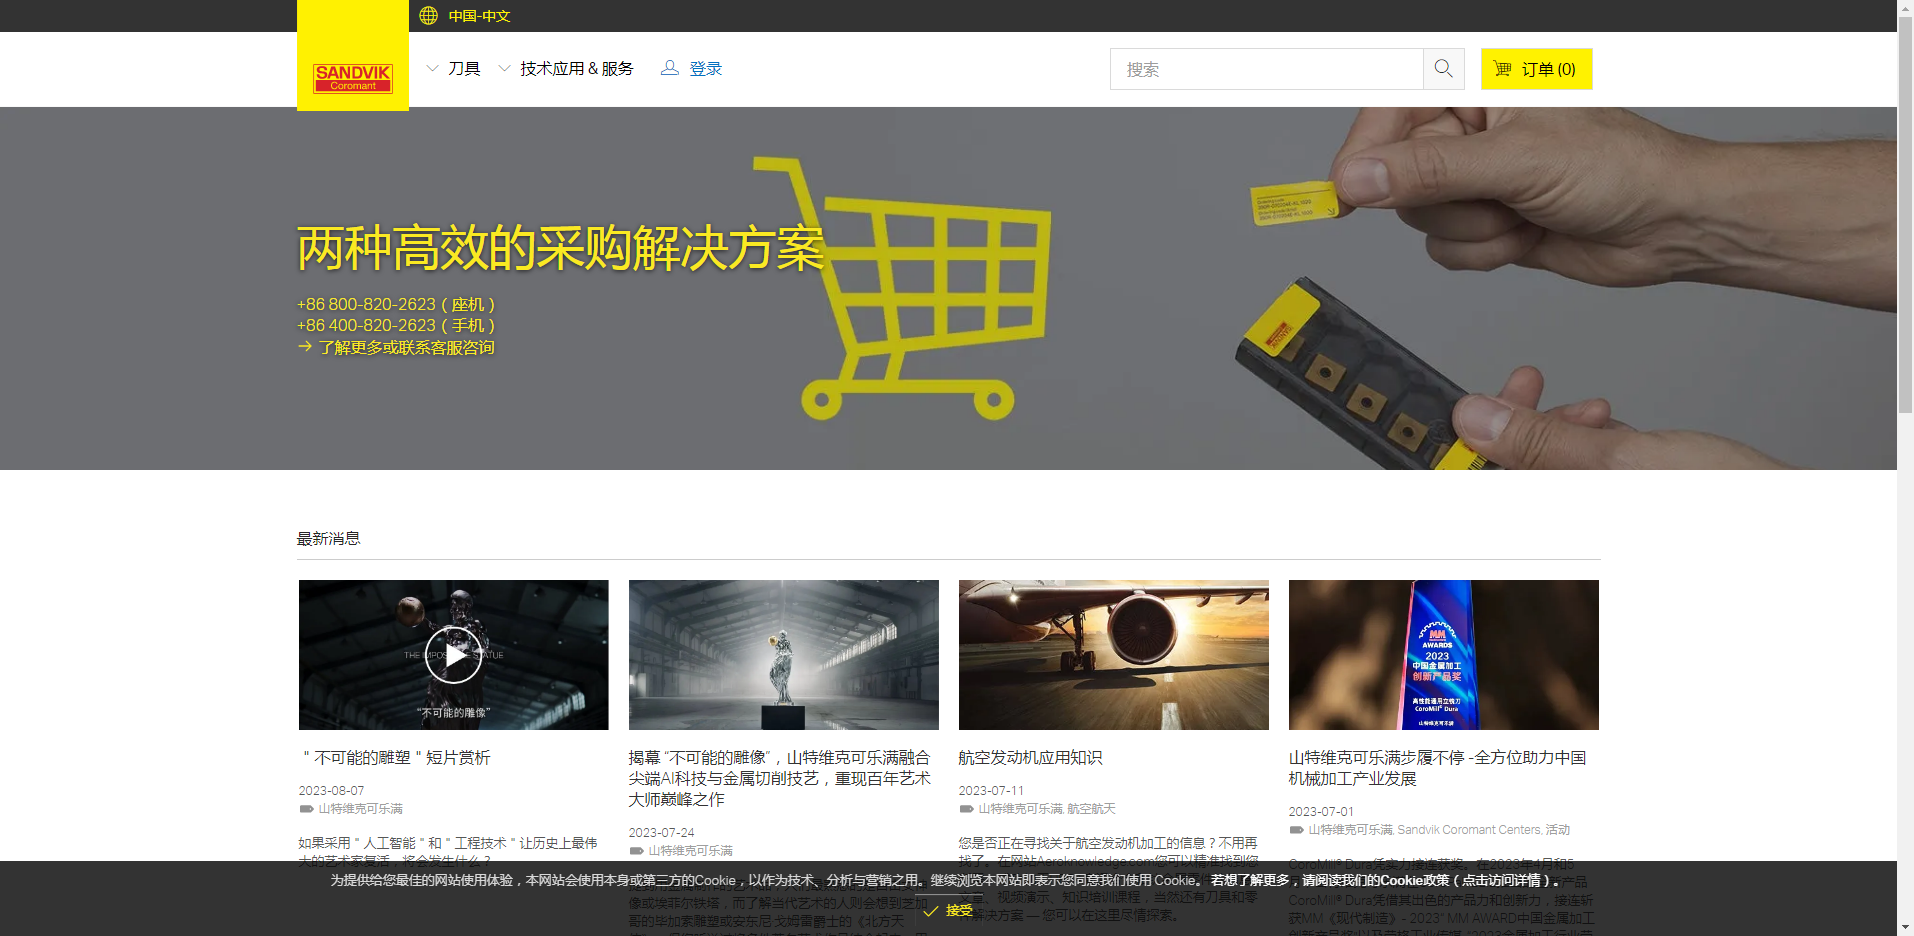Open article 揭幕"不可能的雕像" headline
1914x936 pixels.
(x=780, y=778)
